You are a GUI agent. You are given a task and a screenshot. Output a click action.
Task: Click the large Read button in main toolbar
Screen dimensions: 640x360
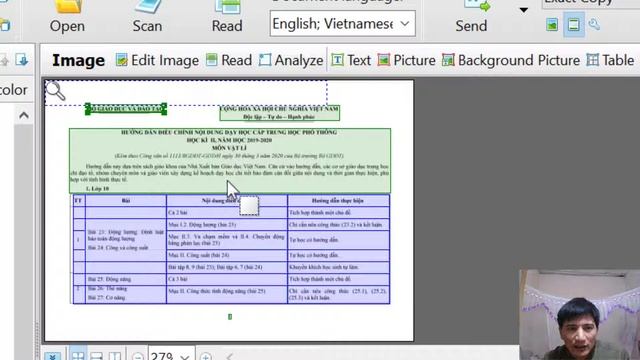click(227, 17)
